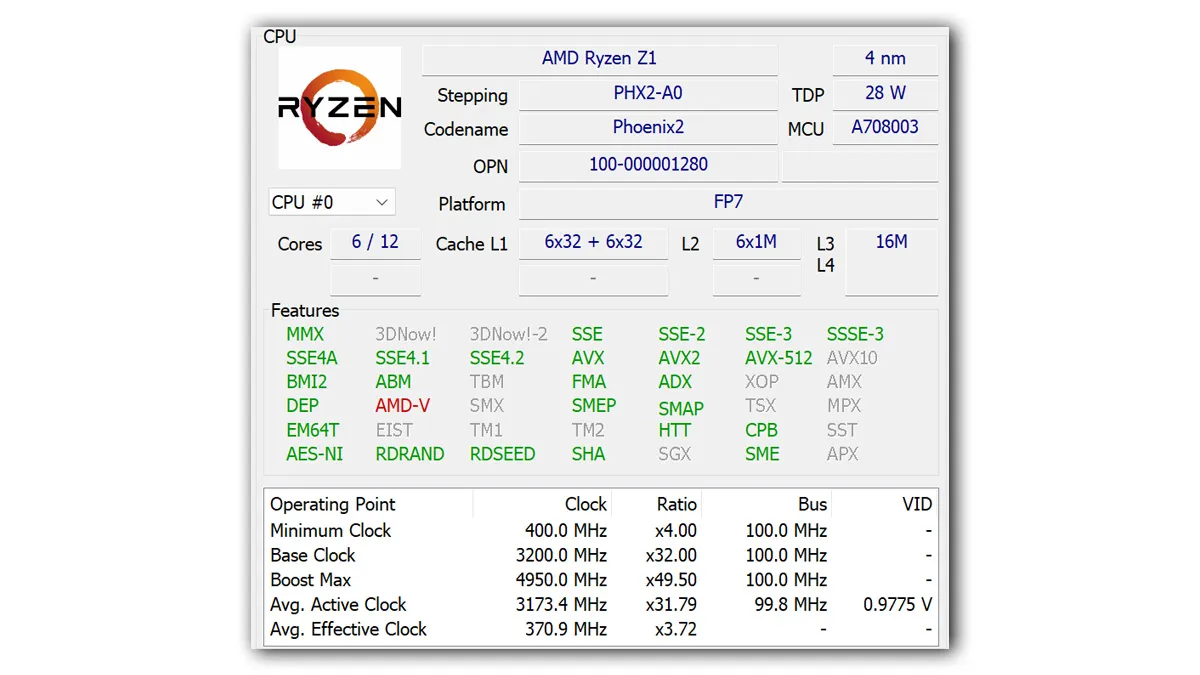Viewport: 1200px width, 675px height.
Task: Click the SMEP feature label
Action: (x=594, y=406)
